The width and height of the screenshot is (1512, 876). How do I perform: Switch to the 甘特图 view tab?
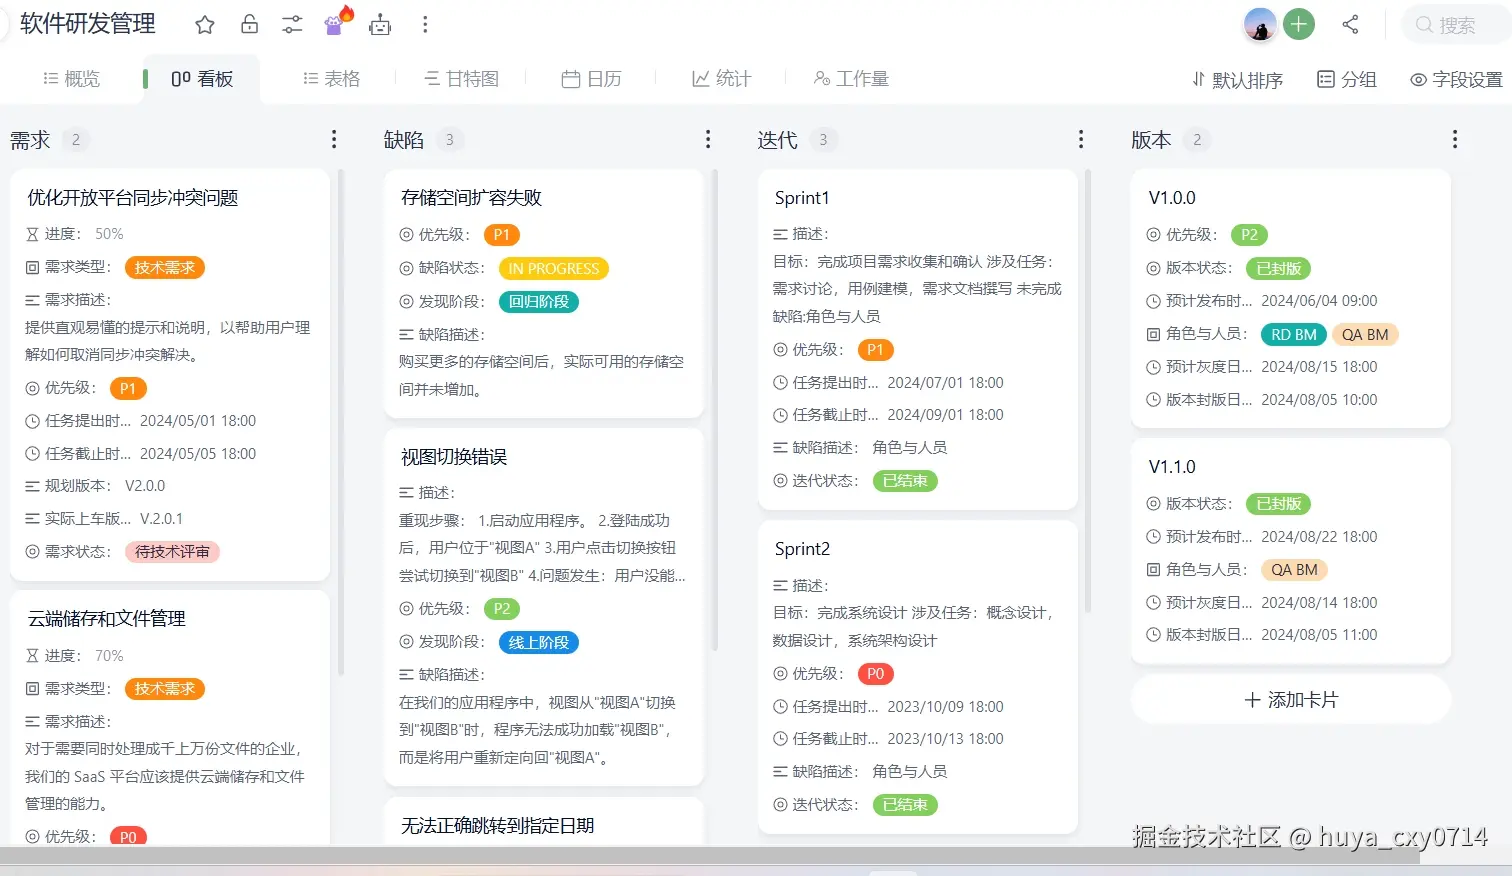click(x=461, y=77)
